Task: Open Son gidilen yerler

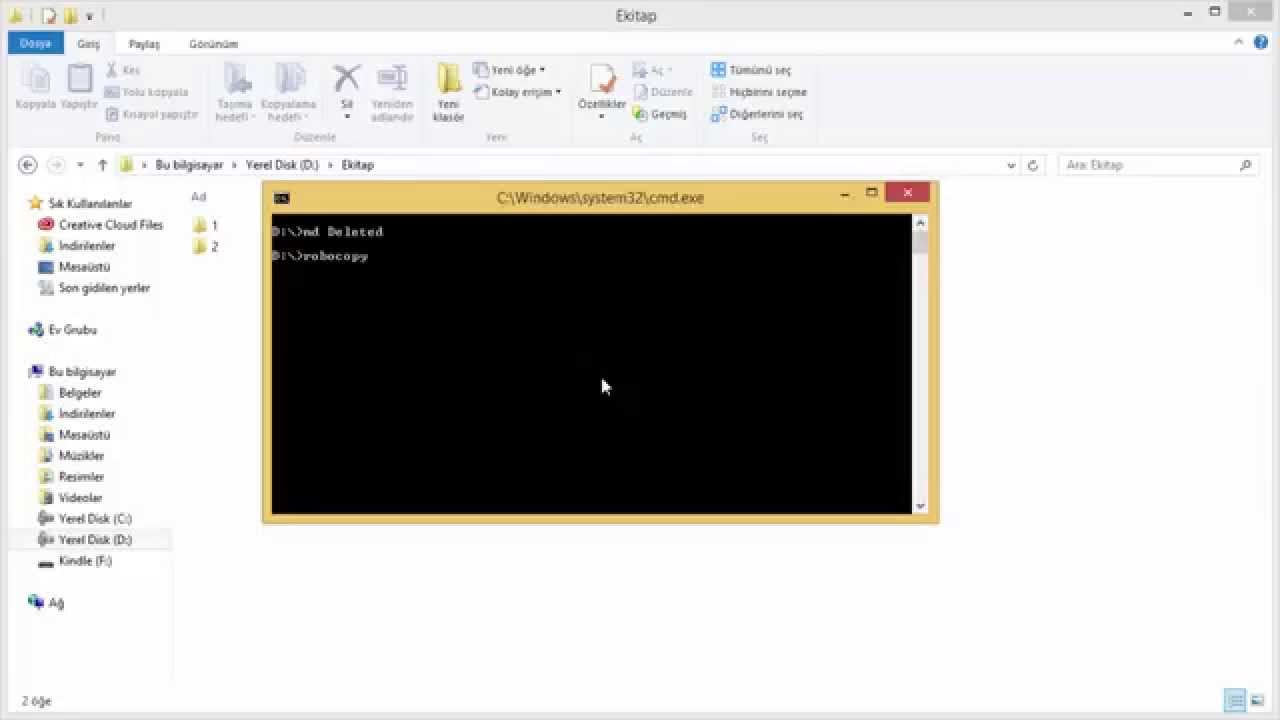Action: coord(94,288)
